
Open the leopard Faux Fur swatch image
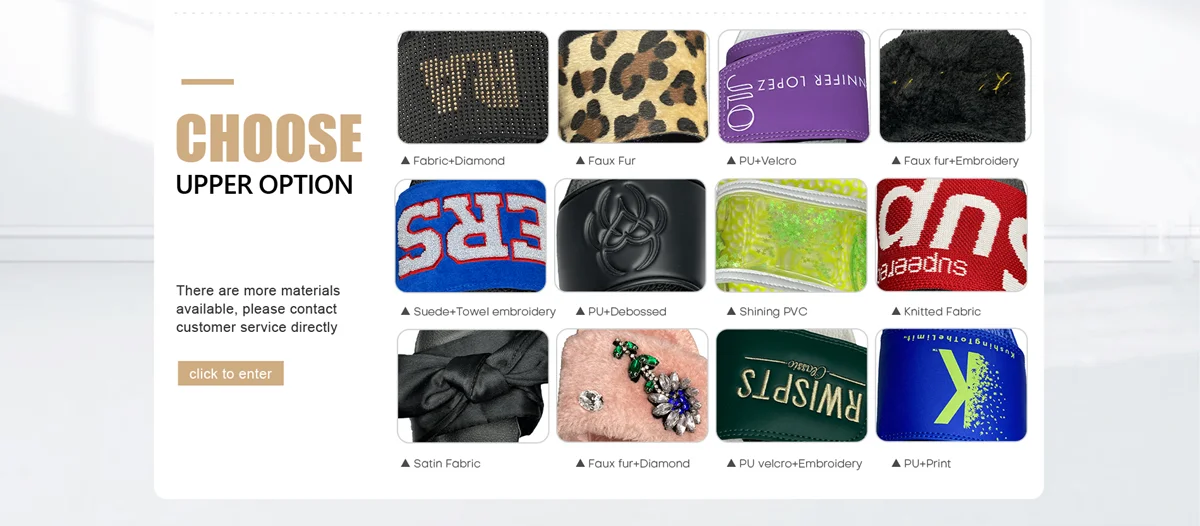[x=633, y=87]
